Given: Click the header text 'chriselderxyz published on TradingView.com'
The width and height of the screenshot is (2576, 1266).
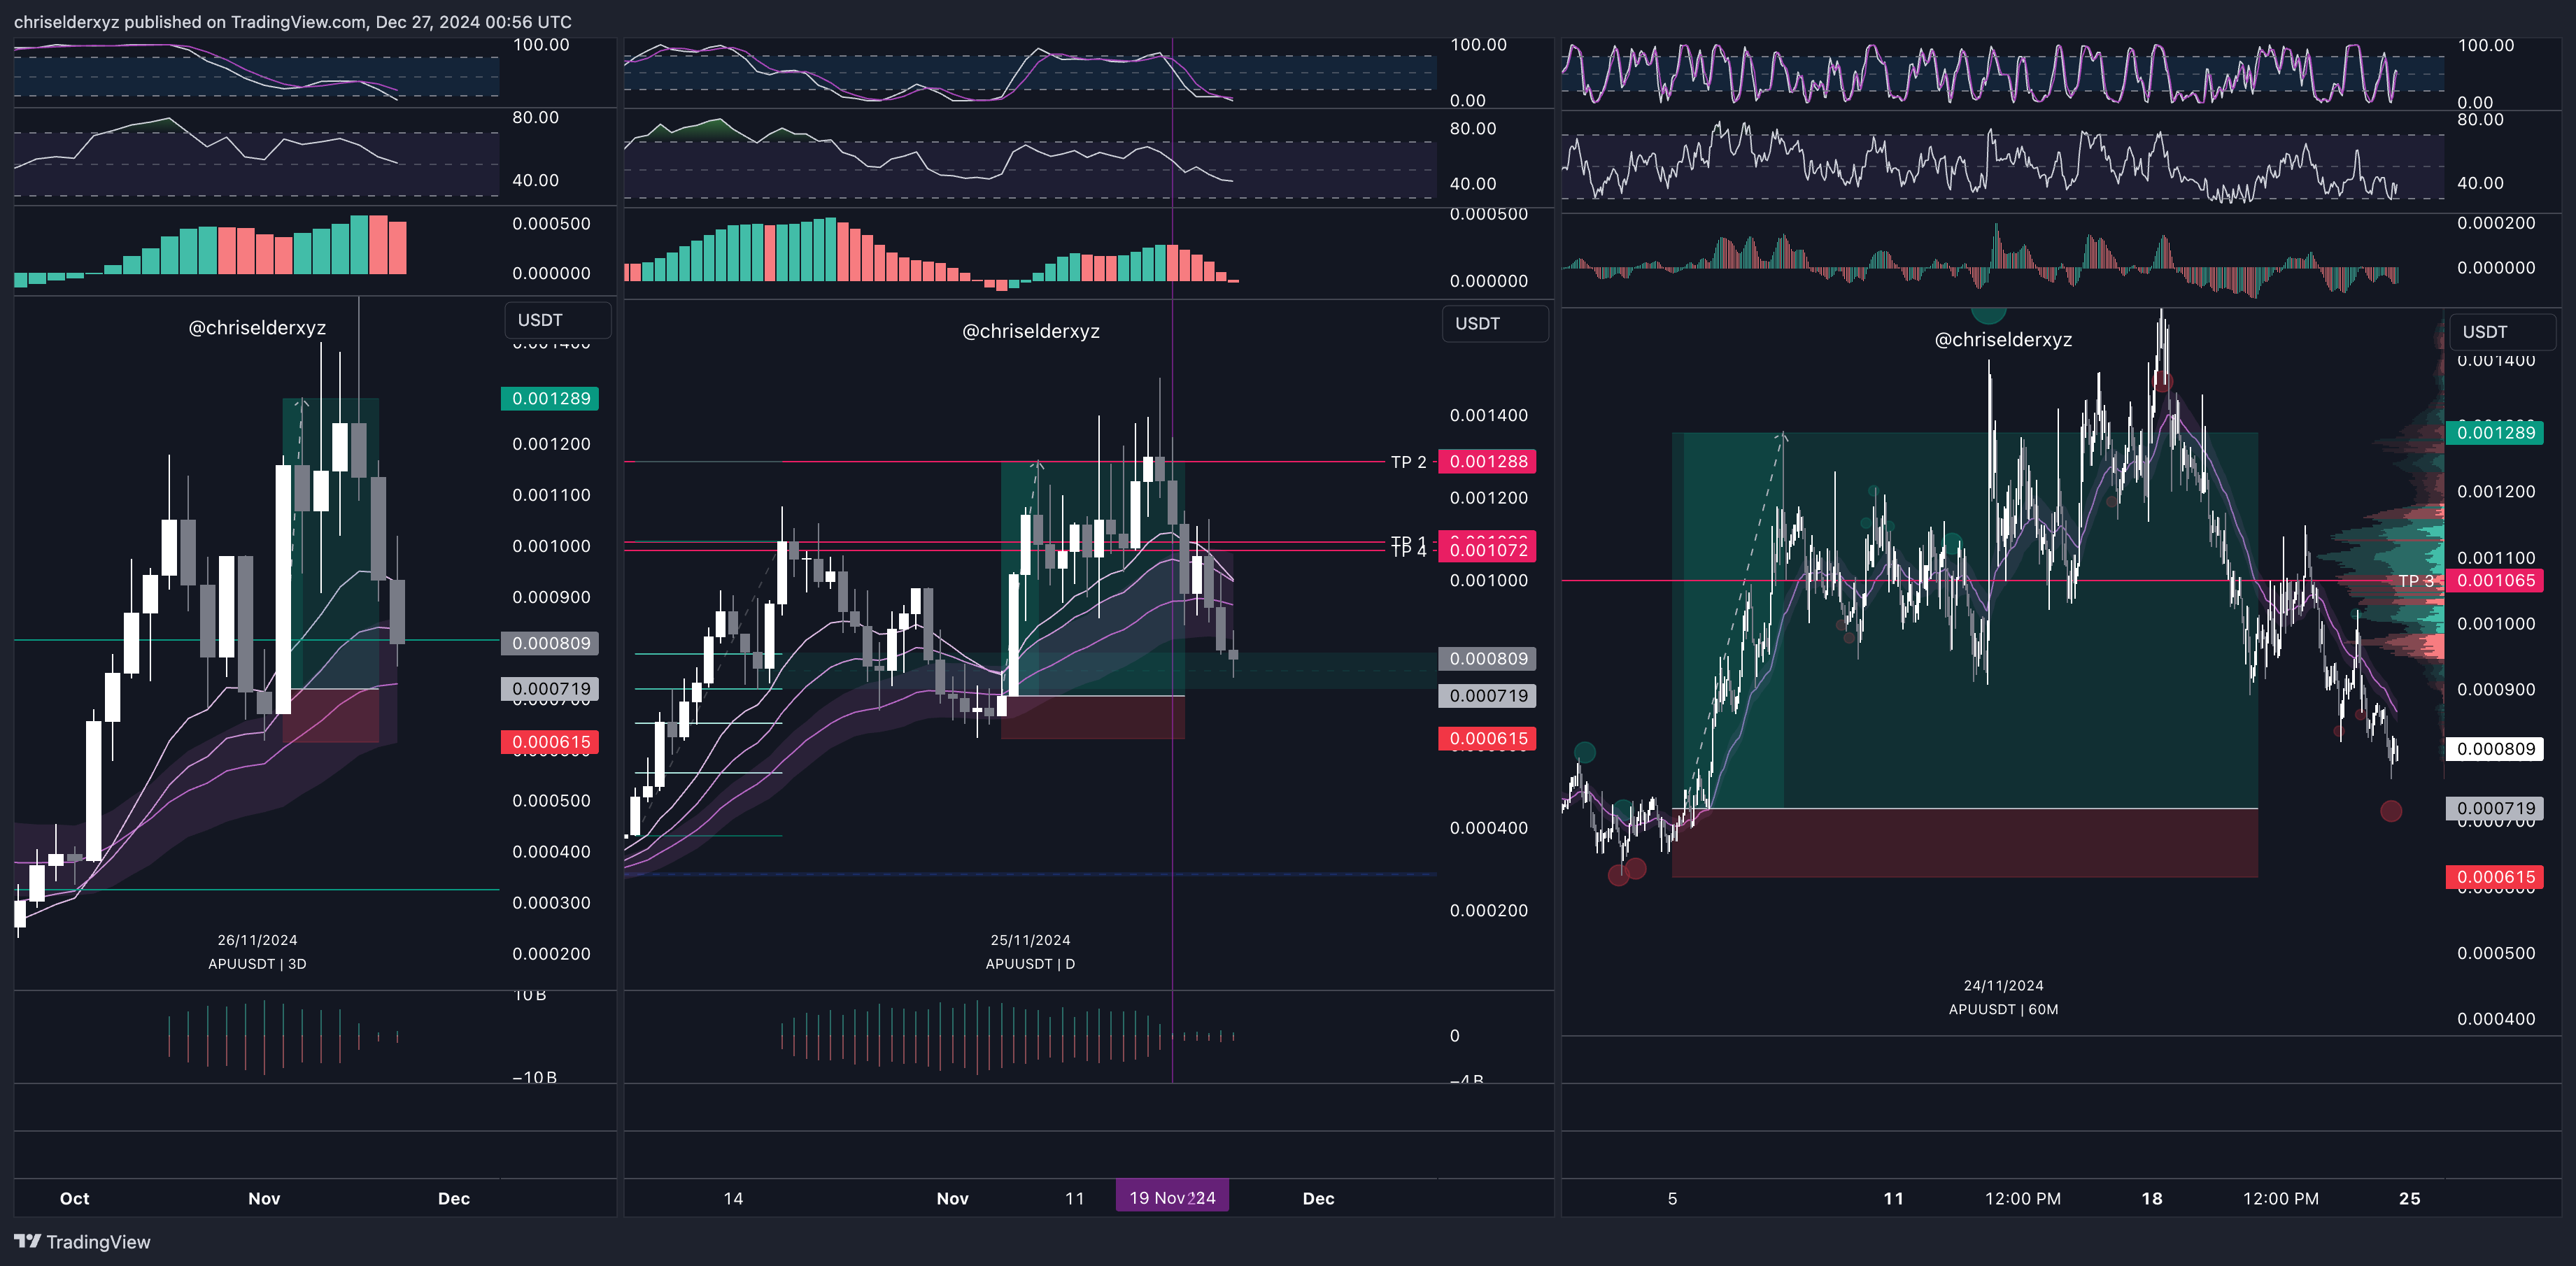Looking at the screenshot, I should (190, 22).
